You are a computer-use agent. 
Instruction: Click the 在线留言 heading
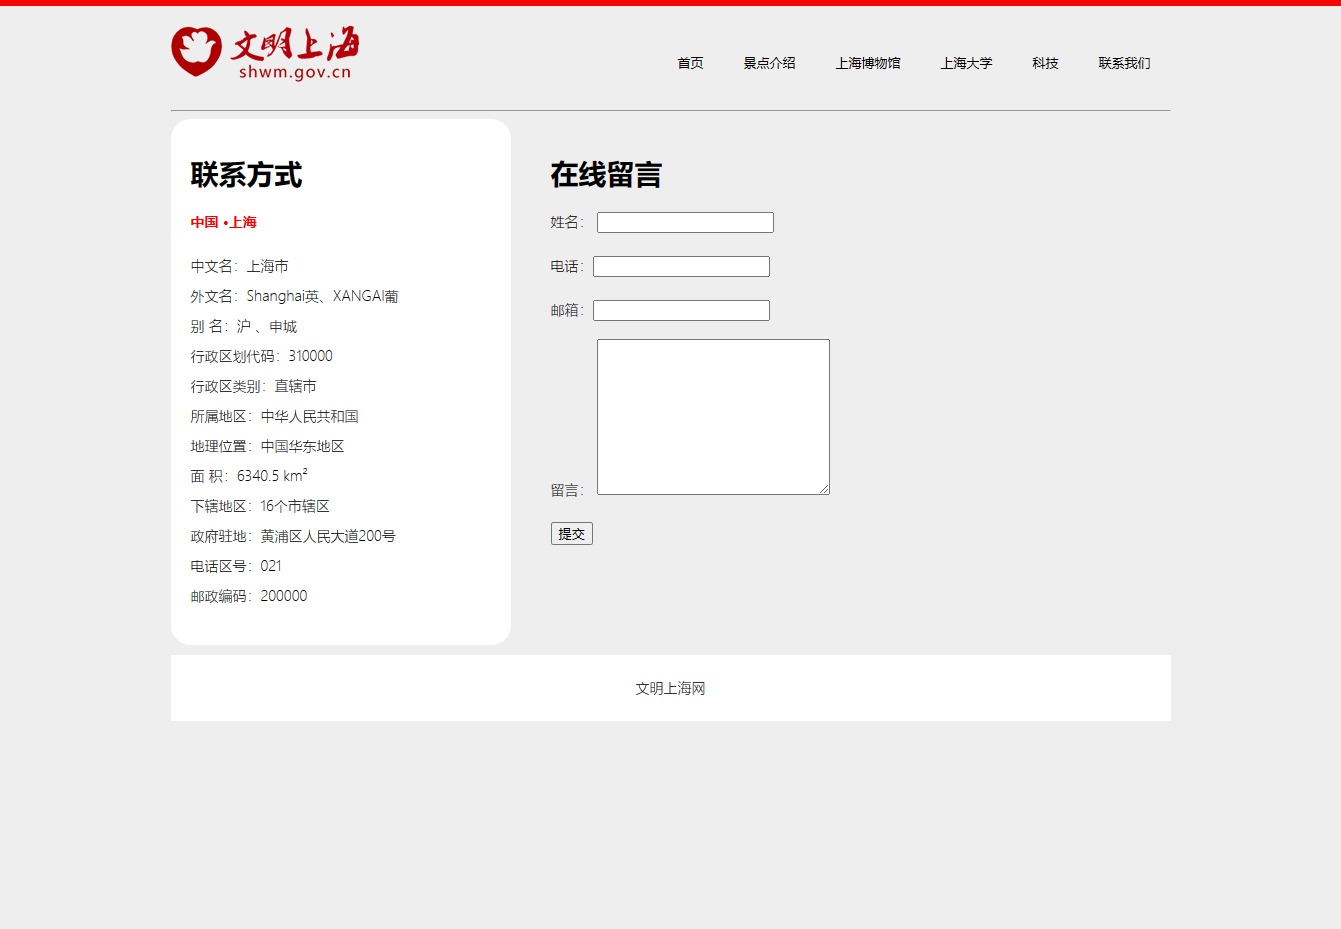606,175
